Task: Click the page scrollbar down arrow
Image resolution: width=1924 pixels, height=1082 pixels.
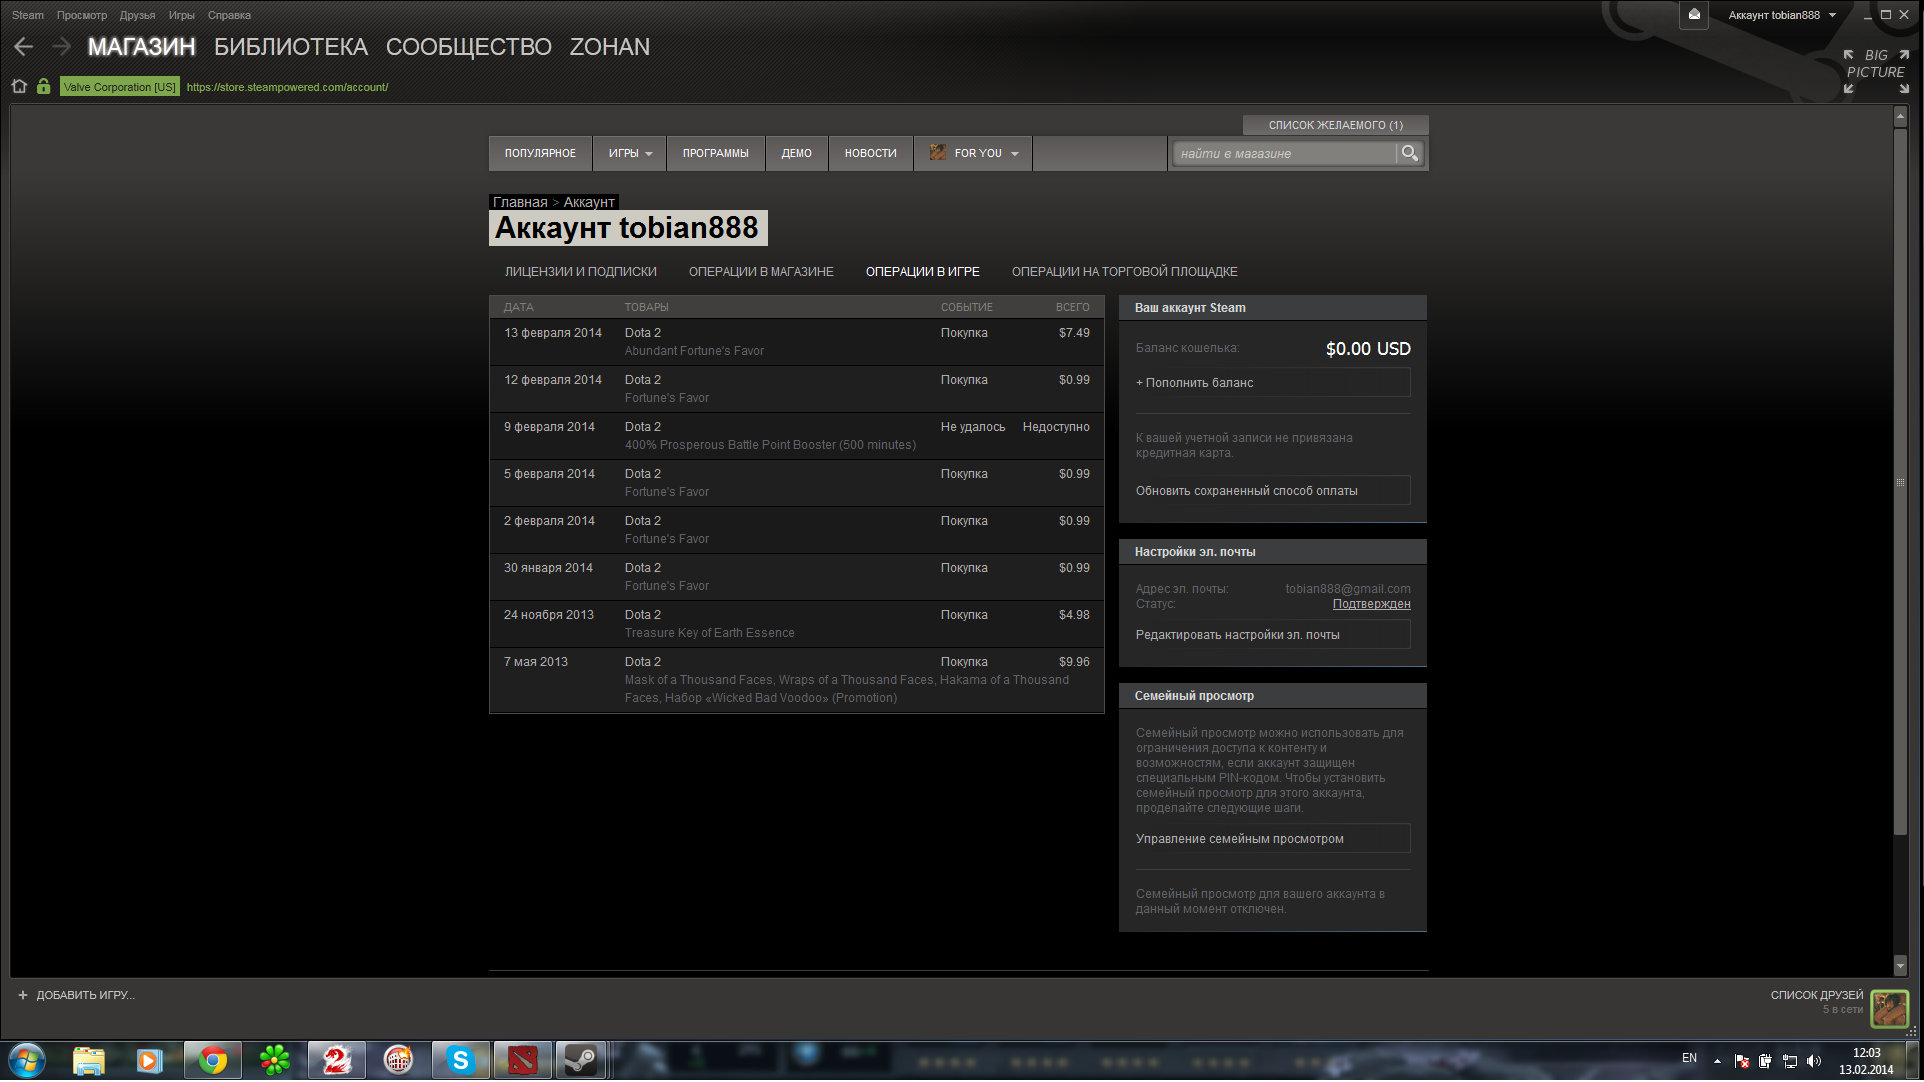Action: (1901, 966)
